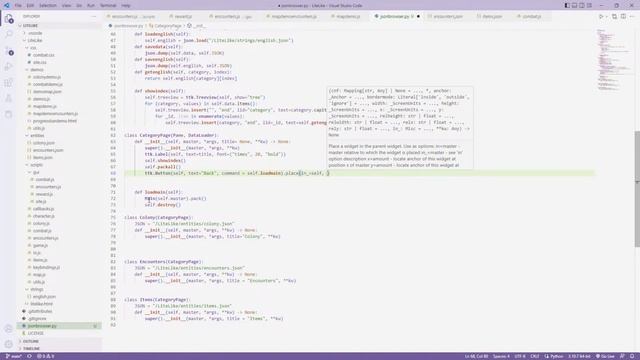Switch to the items.json editor tab

click(492, 16)
